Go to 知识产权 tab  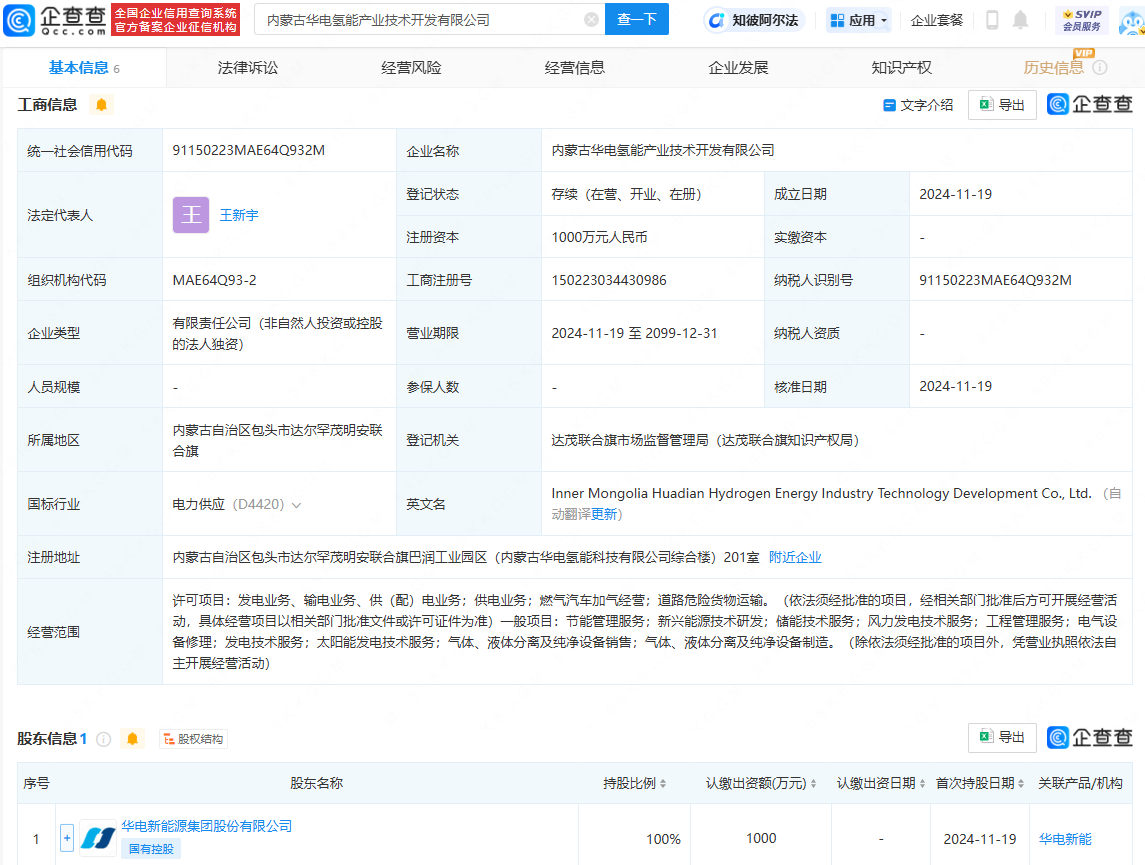tap(902, 68)
